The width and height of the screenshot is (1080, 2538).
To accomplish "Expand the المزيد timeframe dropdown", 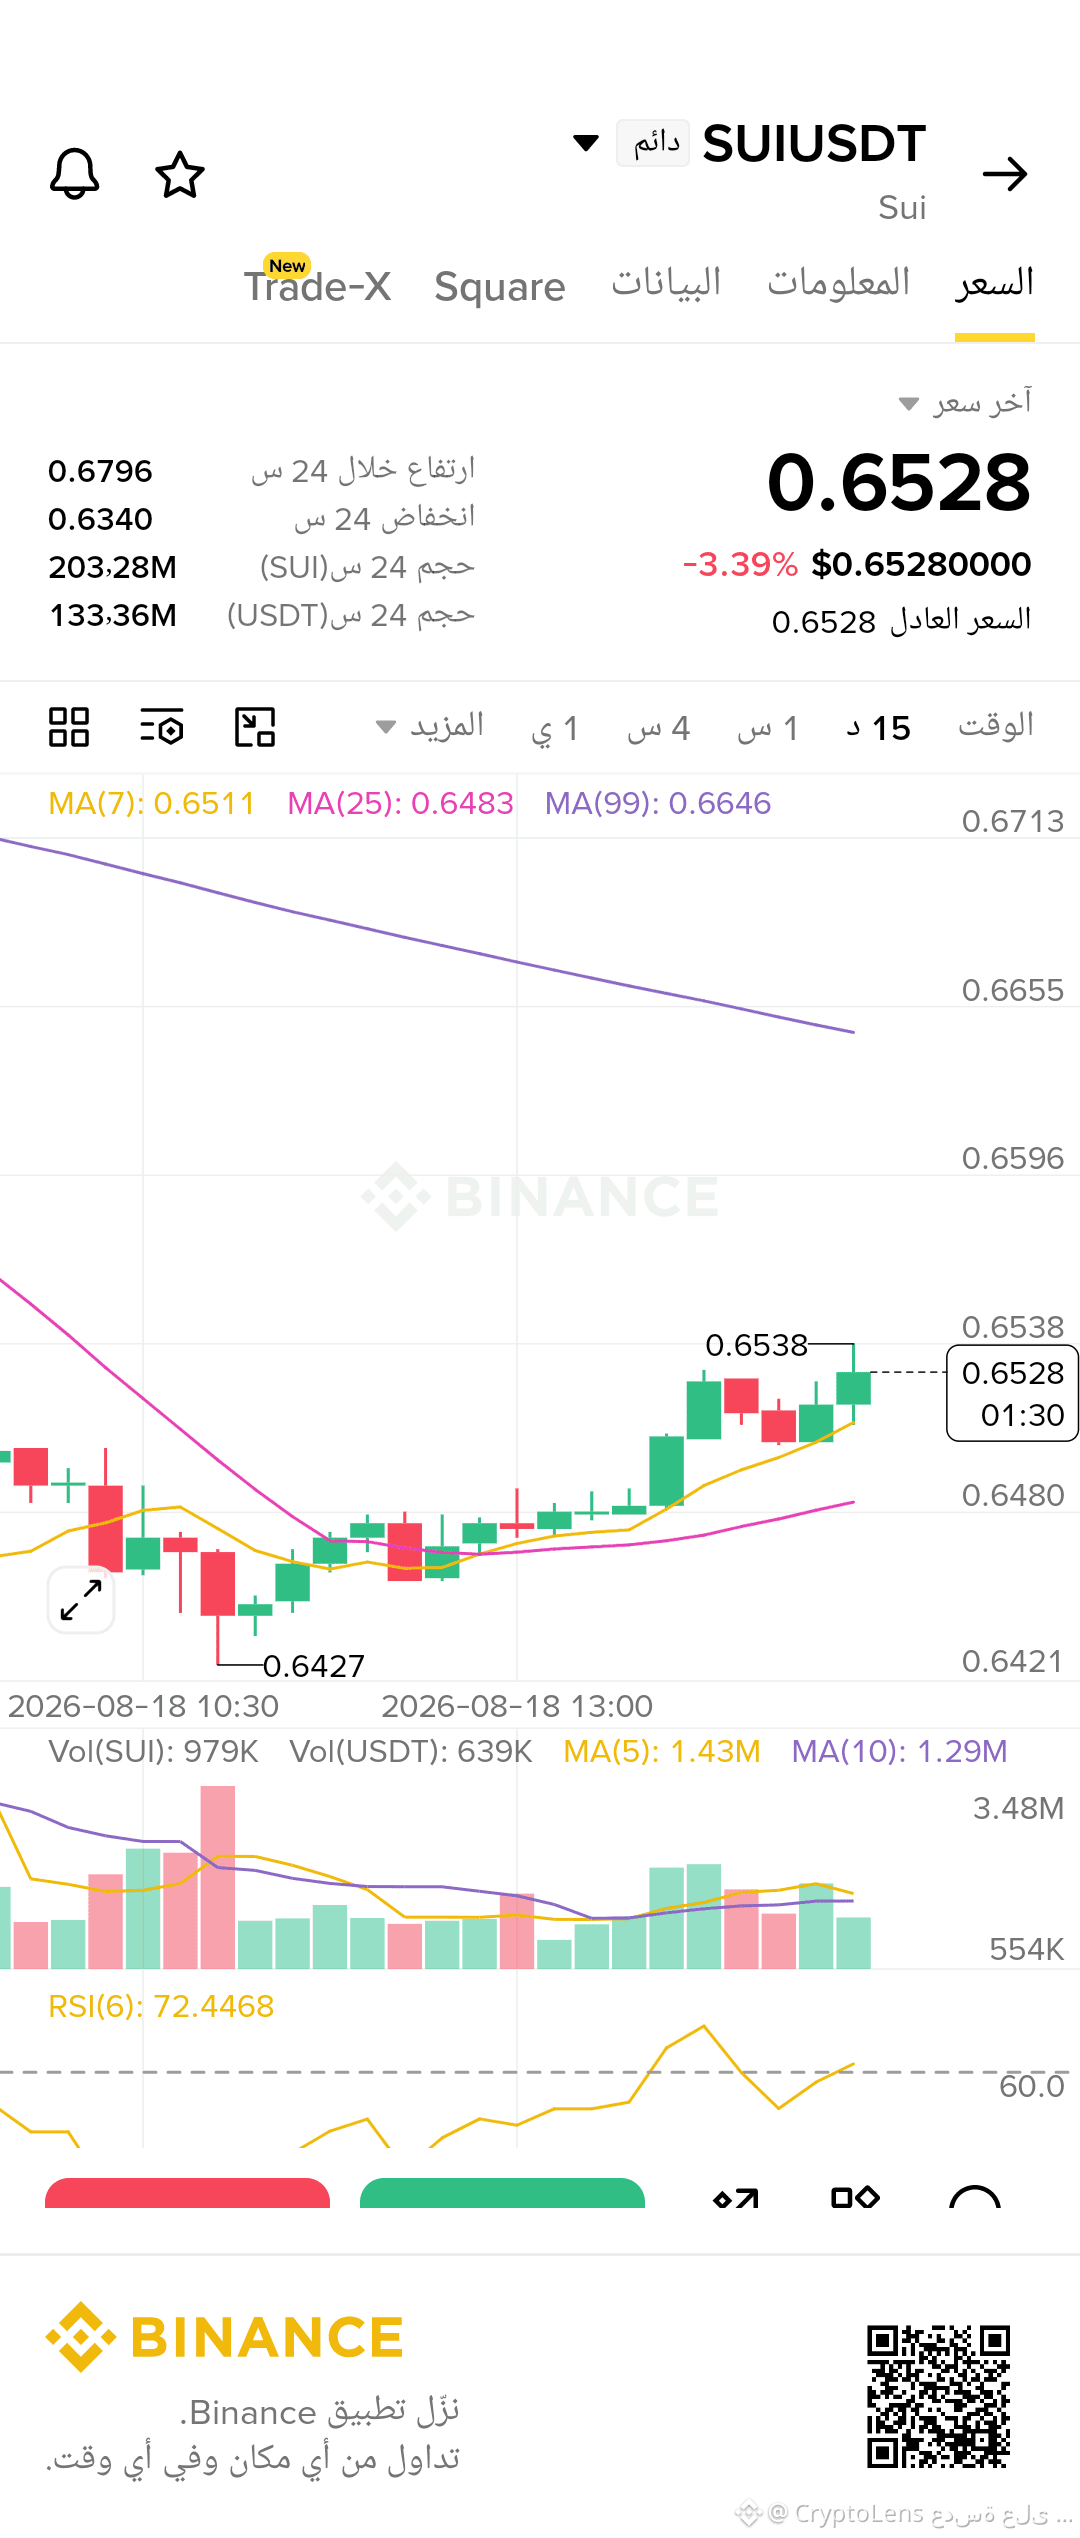I will pyautogui.click(x=429, y=726).
